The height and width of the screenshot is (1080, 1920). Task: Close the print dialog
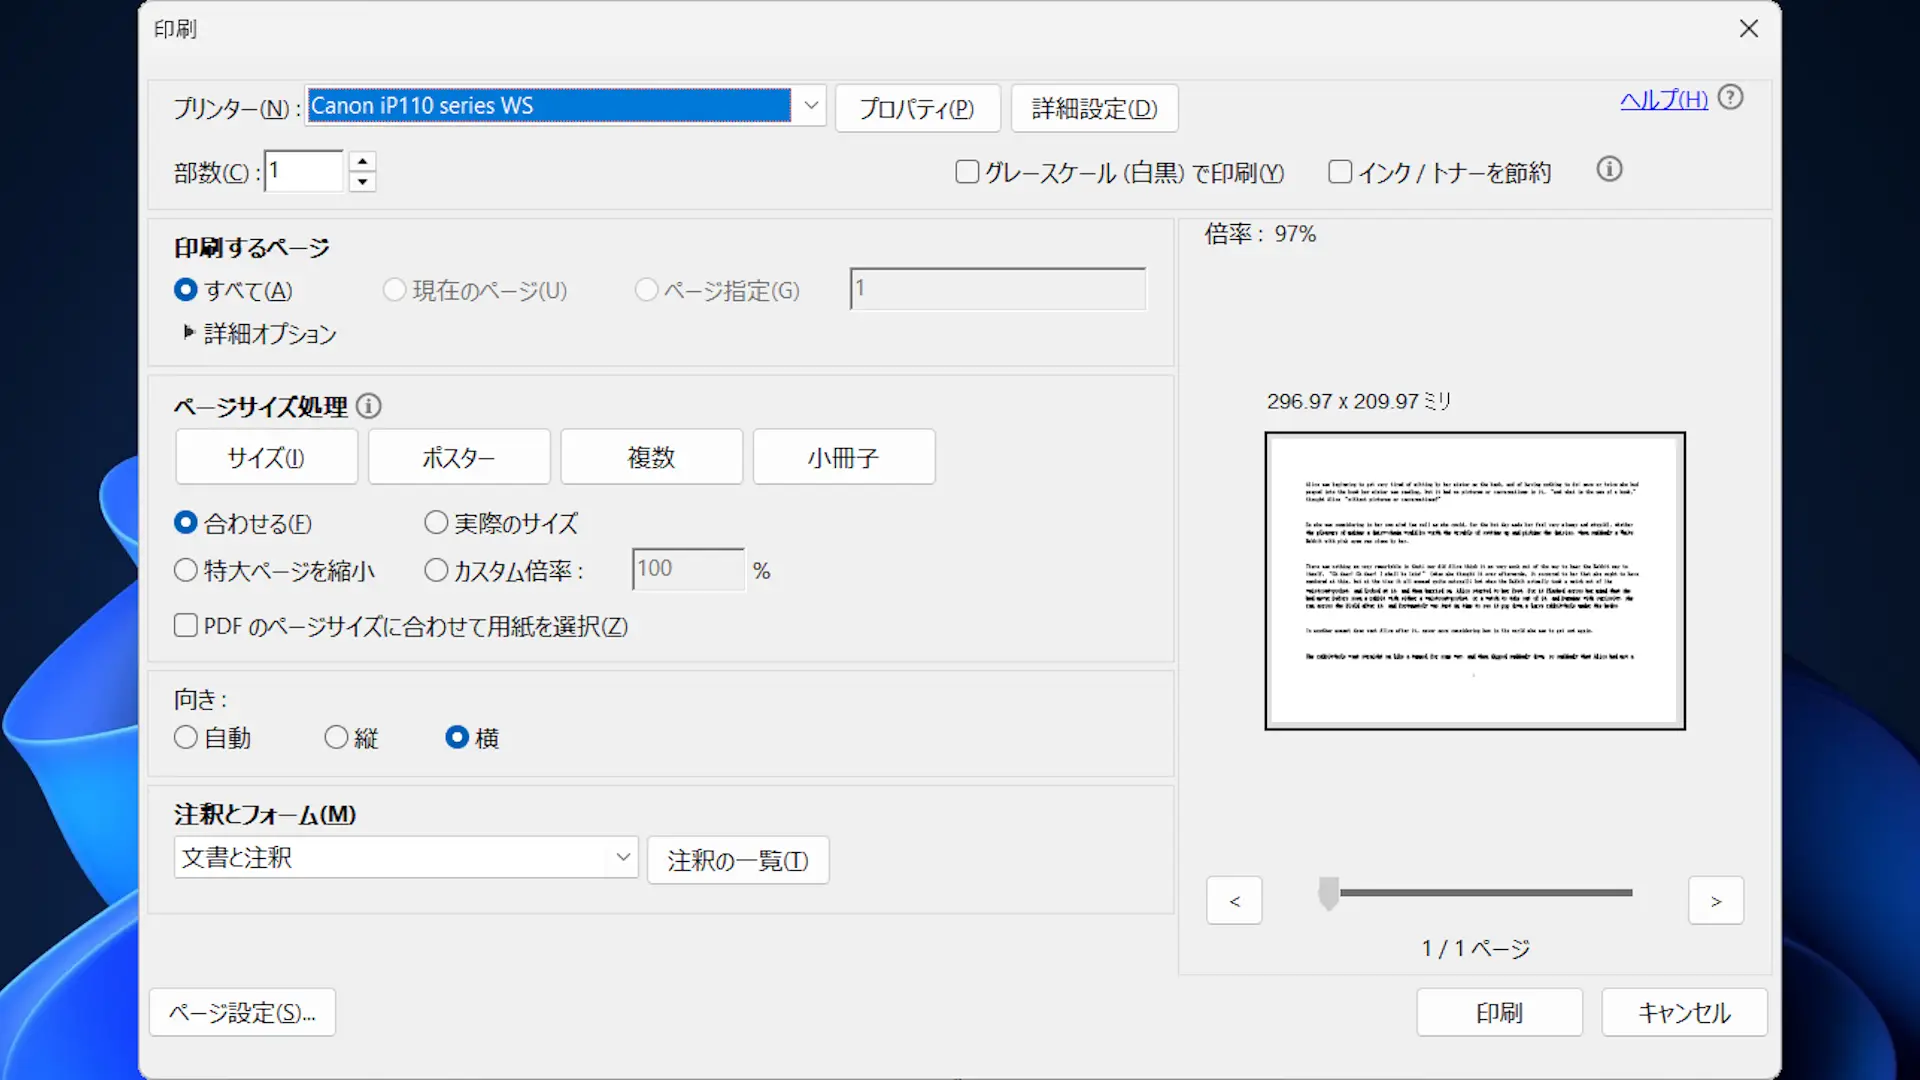point(1748,29)
